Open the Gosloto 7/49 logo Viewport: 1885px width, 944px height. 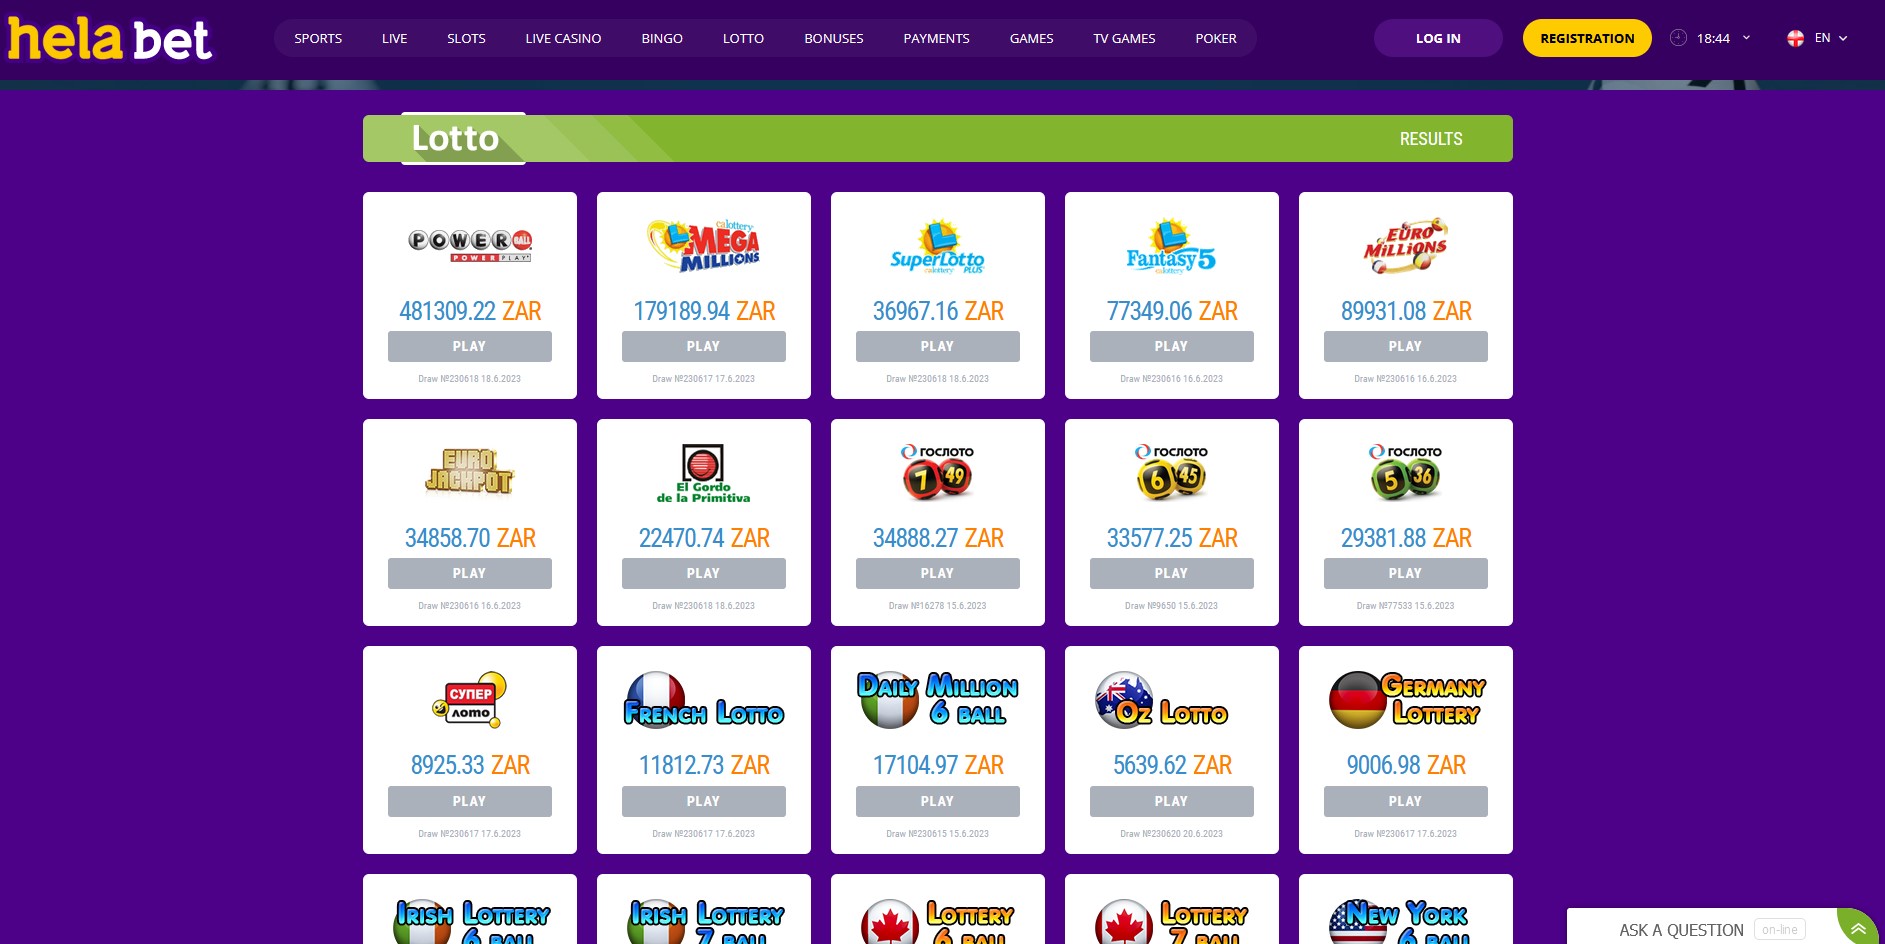click(x=938, y=472)
